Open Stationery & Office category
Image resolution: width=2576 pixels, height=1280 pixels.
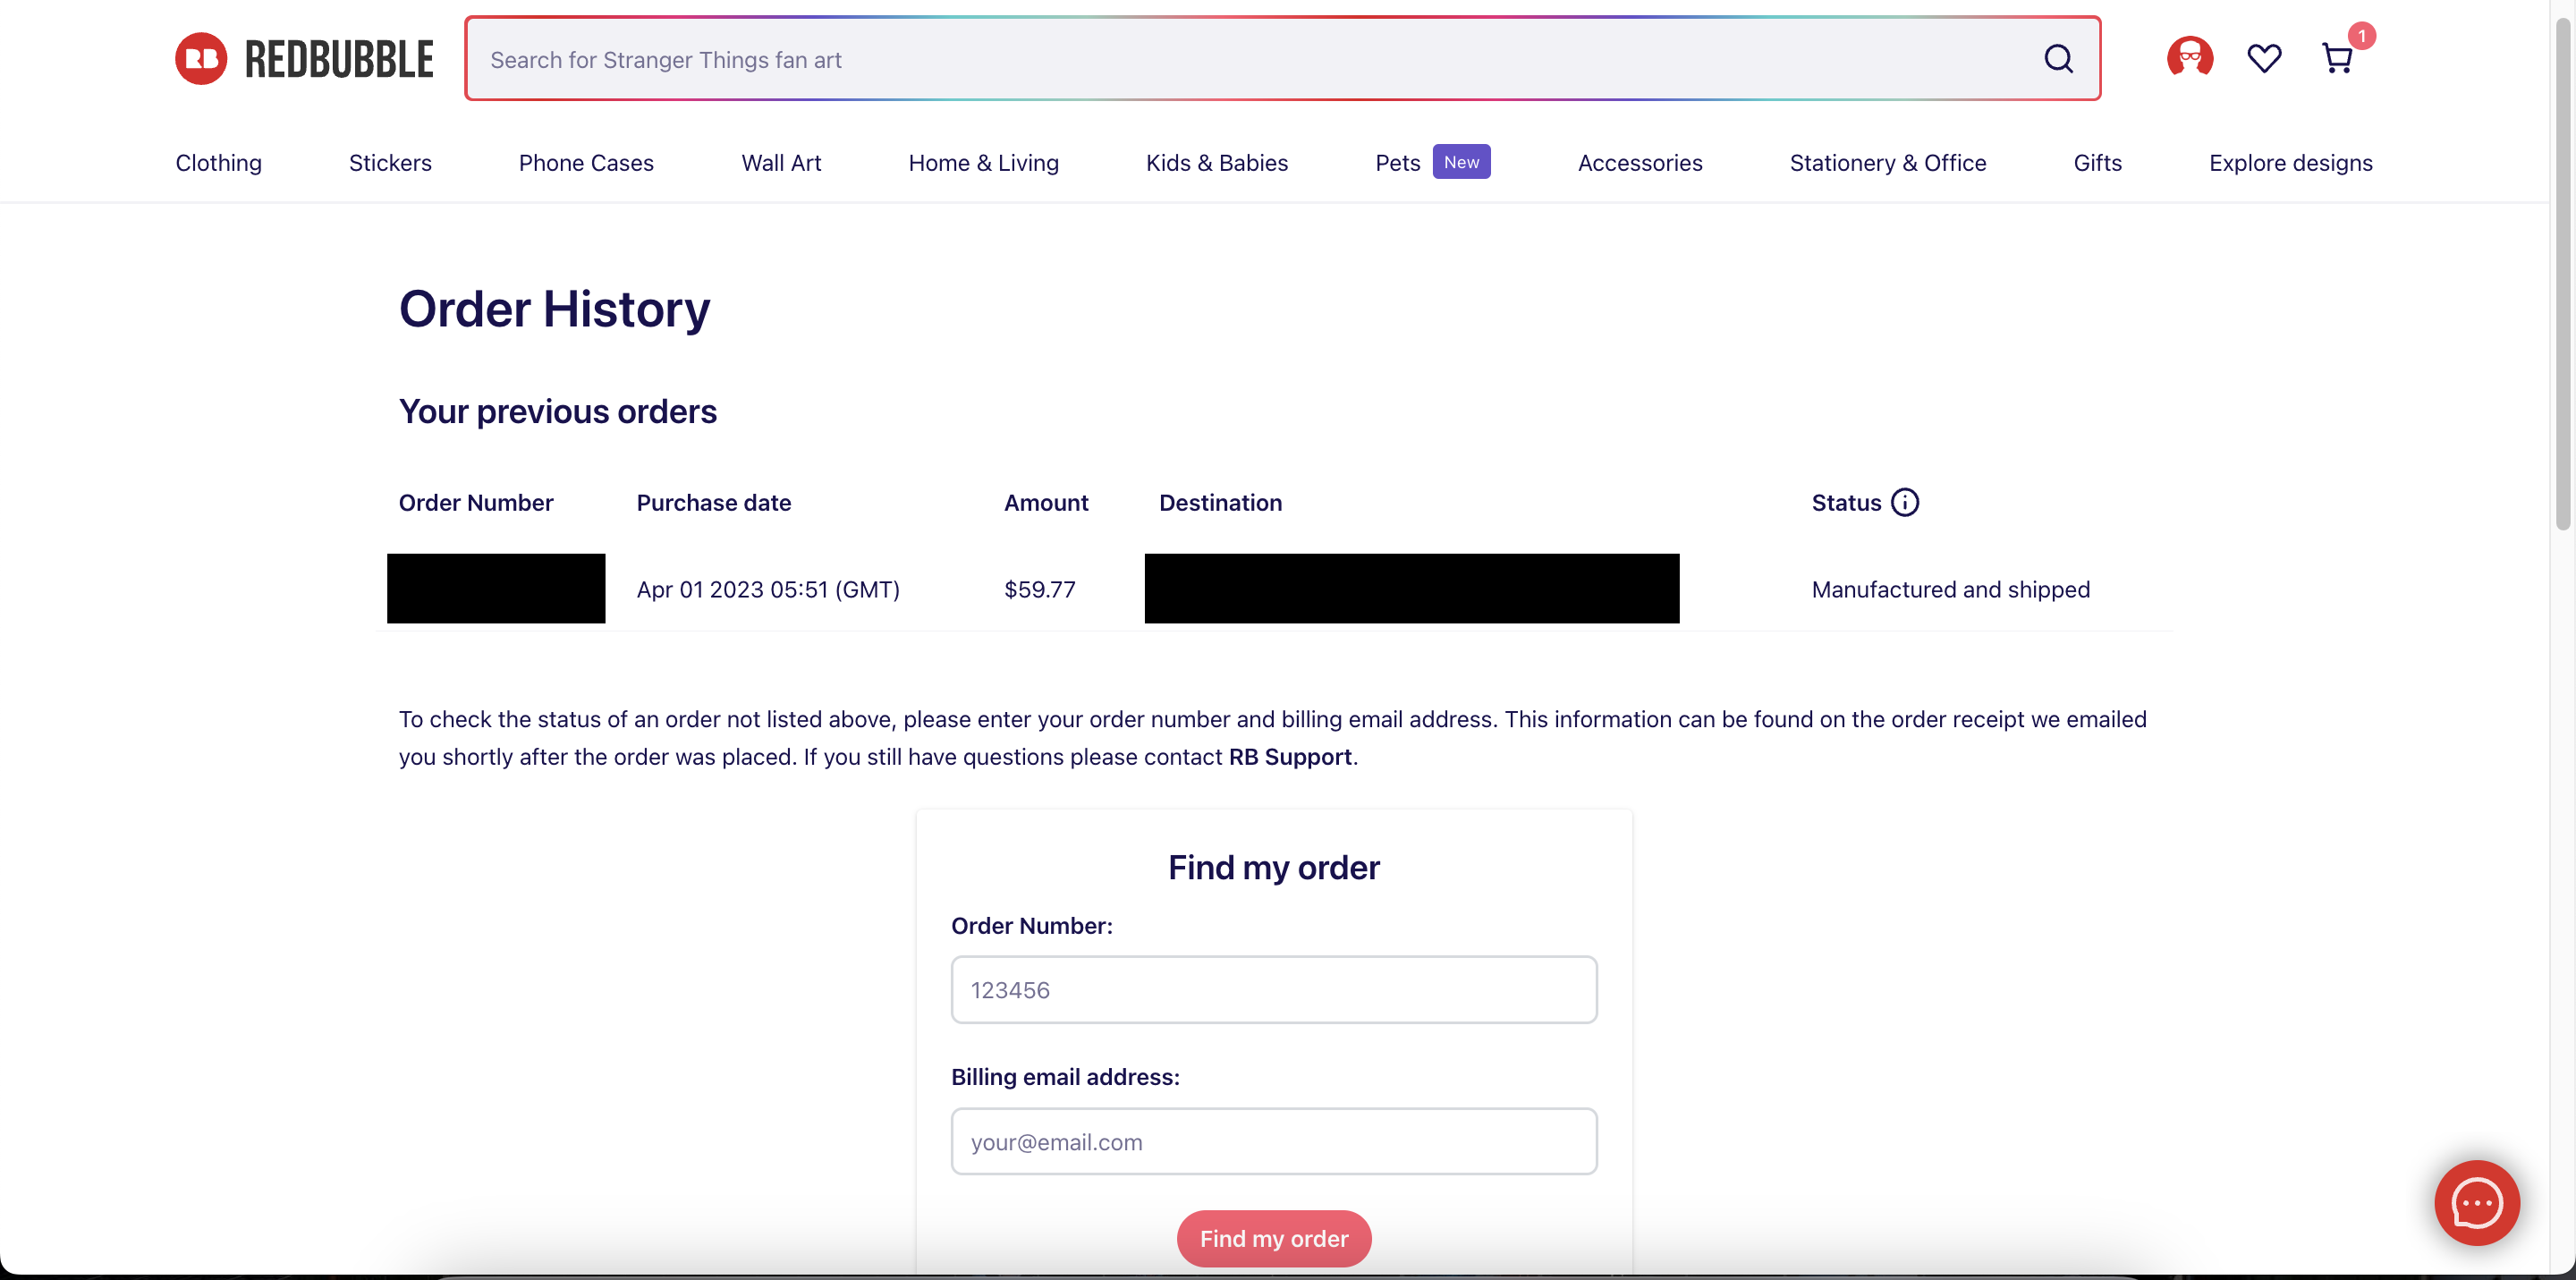tap(1887, 163)
